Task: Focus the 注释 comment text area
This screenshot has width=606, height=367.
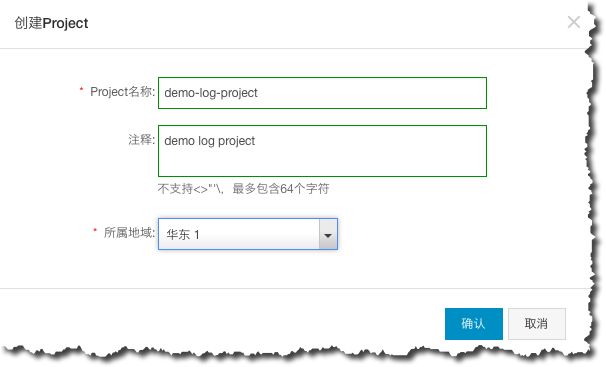Action: [x=322, y=151]
